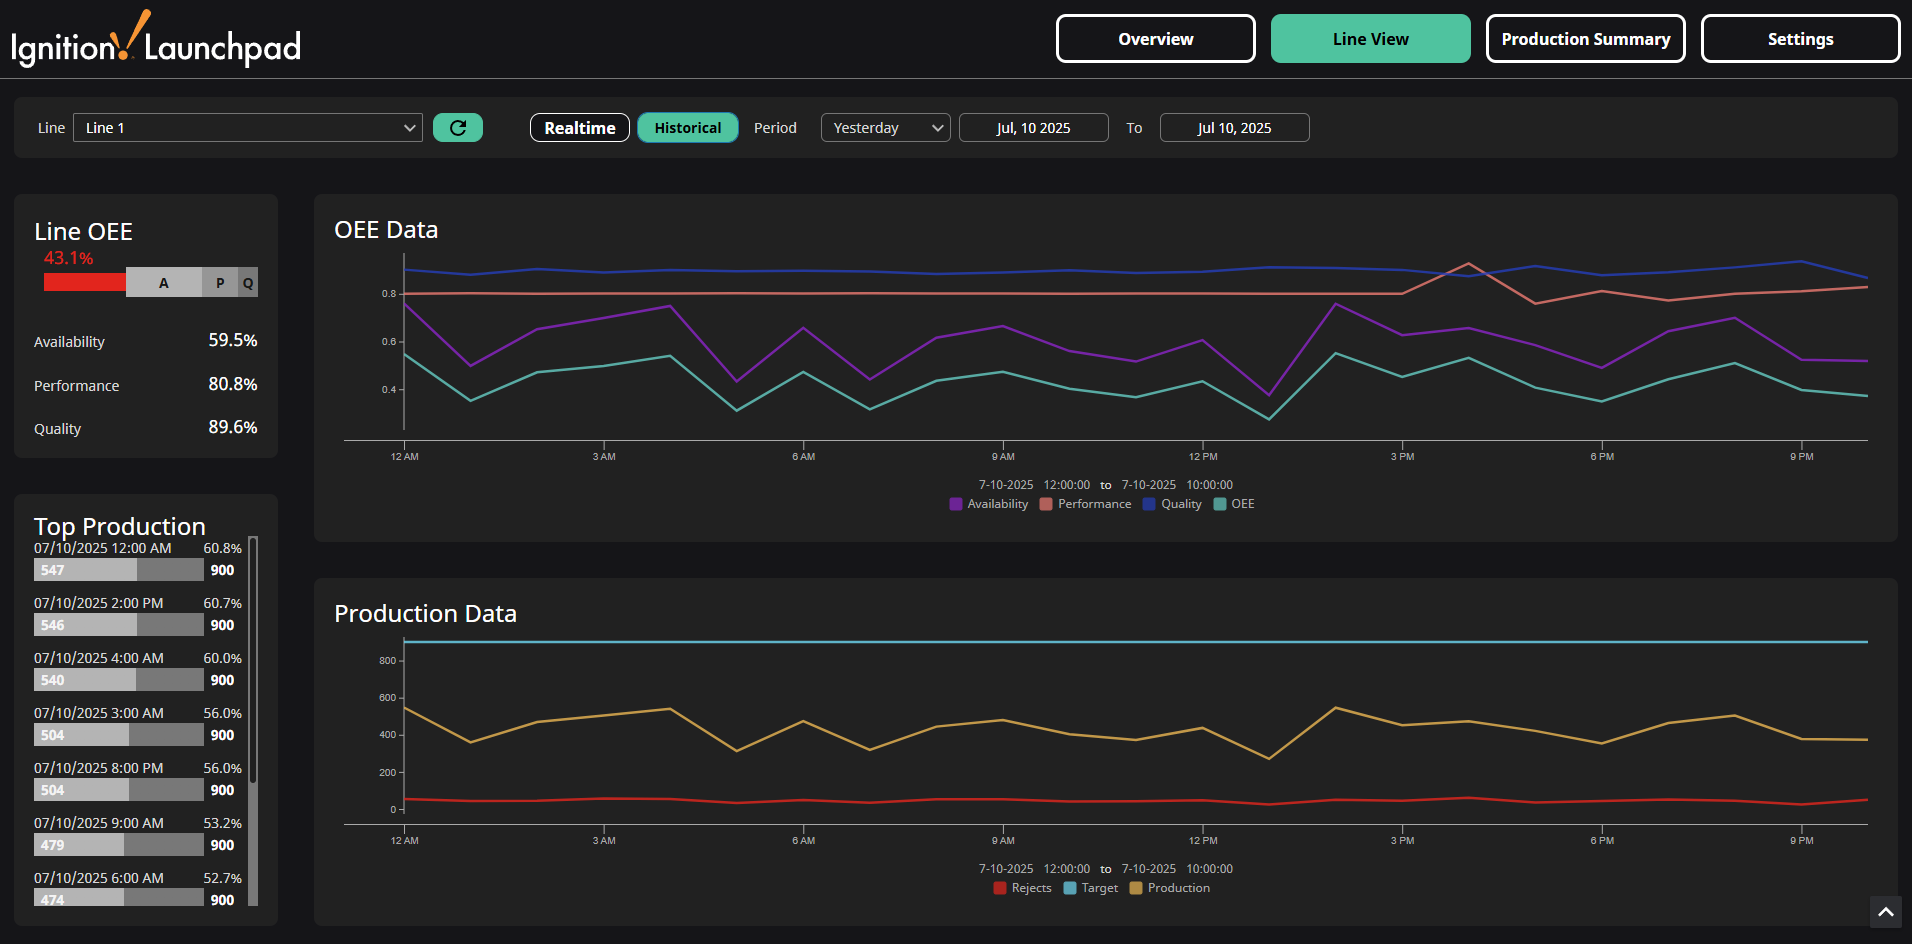Click the Ignition Launchpad logo
The height and width of the screenshot is (944, 1912).
(x=156, y=42)
